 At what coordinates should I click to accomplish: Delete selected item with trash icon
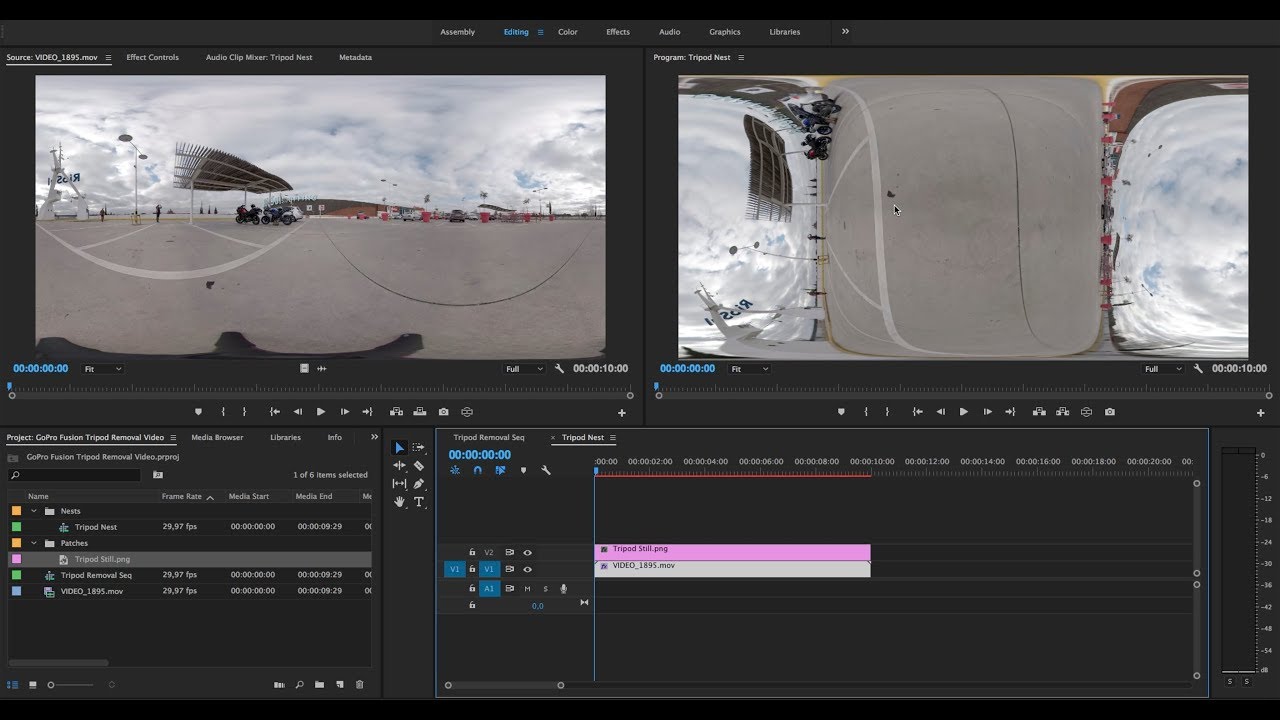(x=360, y=685)
